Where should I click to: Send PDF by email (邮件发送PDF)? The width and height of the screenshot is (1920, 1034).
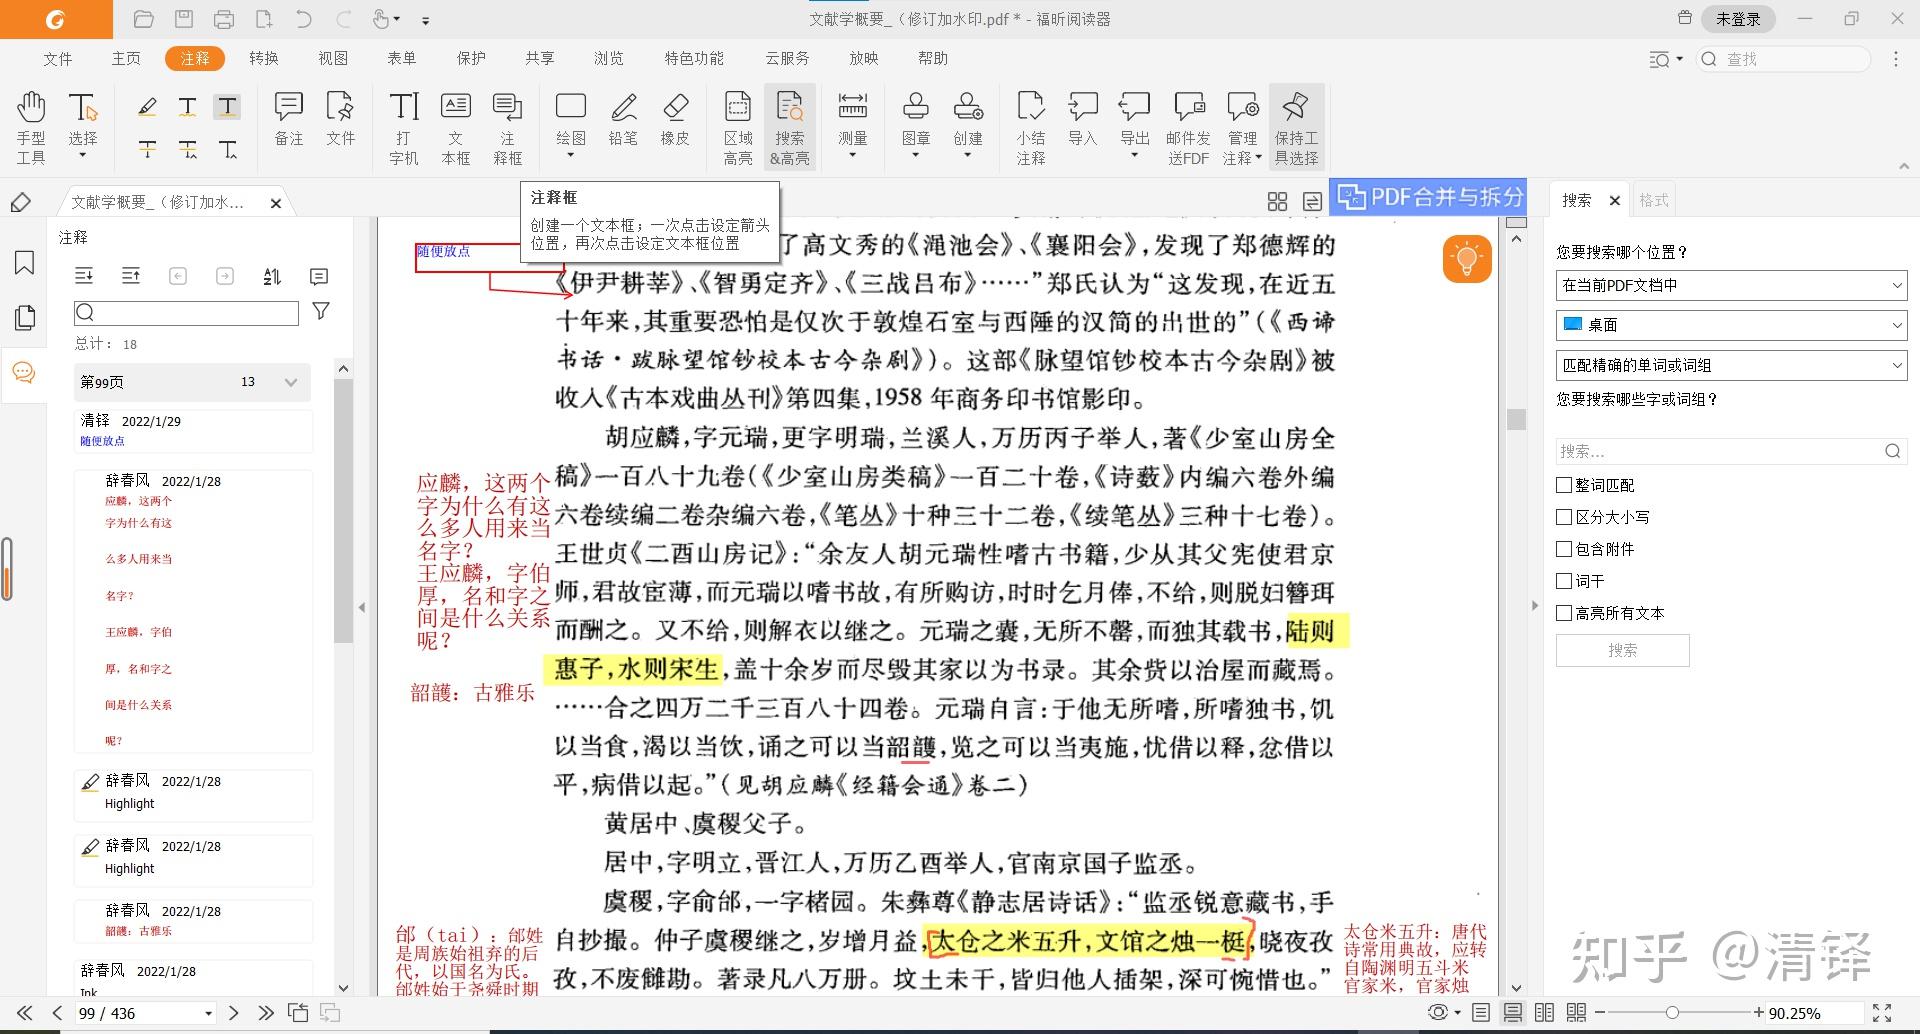click(1189, 127)
